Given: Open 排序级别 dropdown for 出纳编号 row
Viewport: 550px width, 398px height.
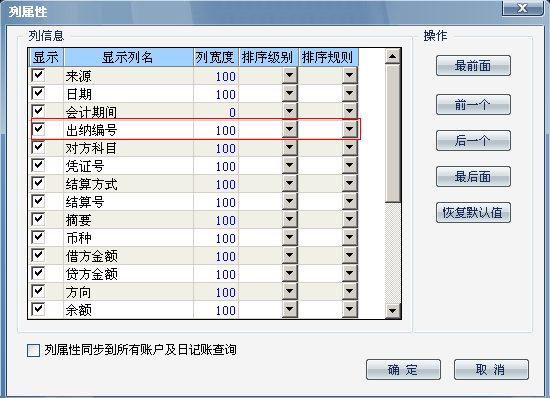Looking at the screenshot, I should 290,129.
